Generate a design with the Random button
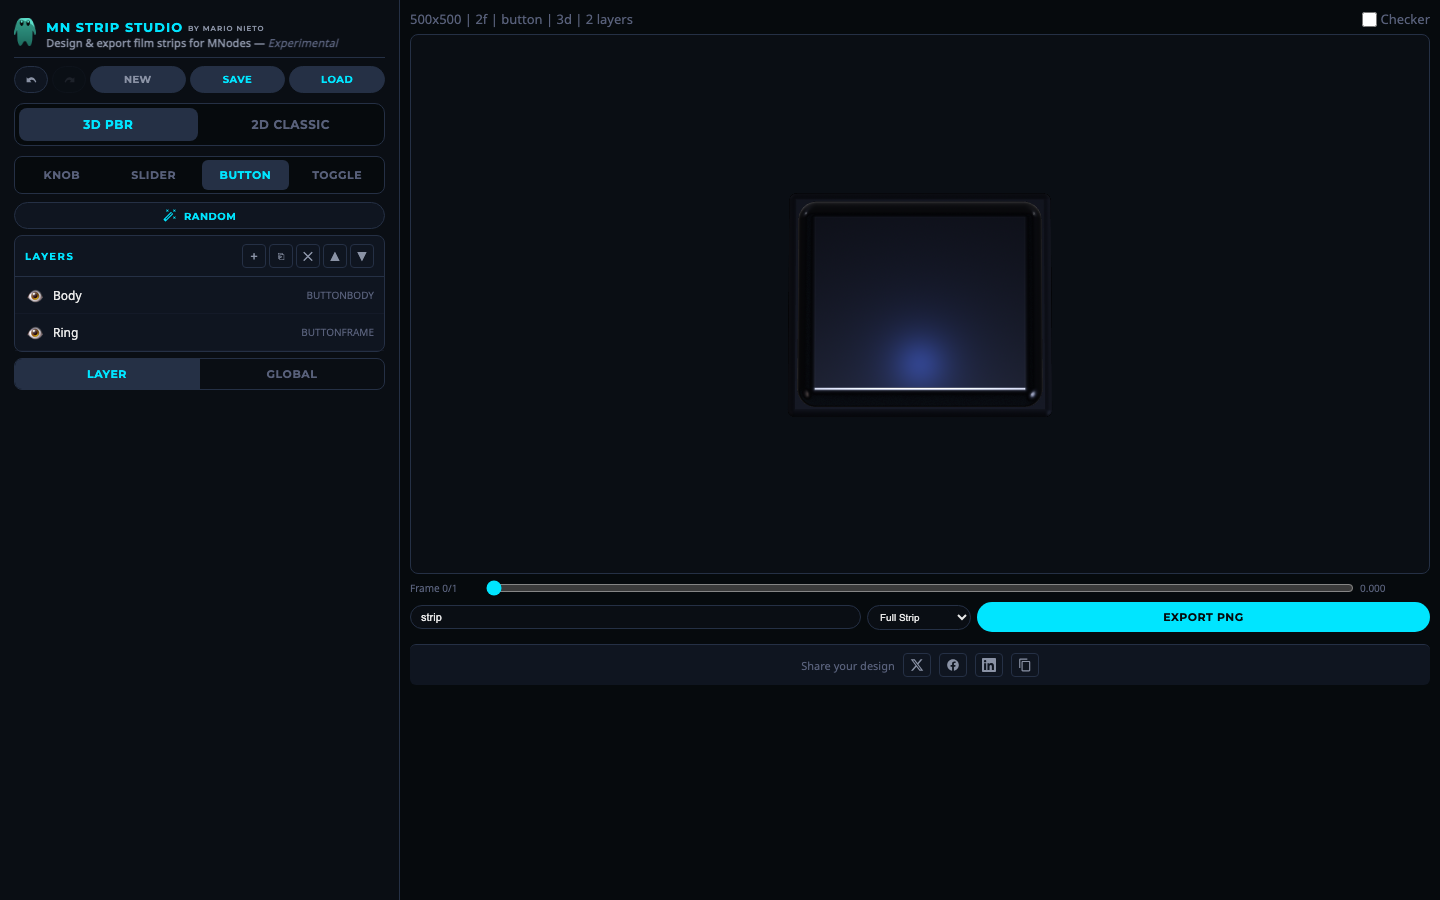 pos(200,216)
